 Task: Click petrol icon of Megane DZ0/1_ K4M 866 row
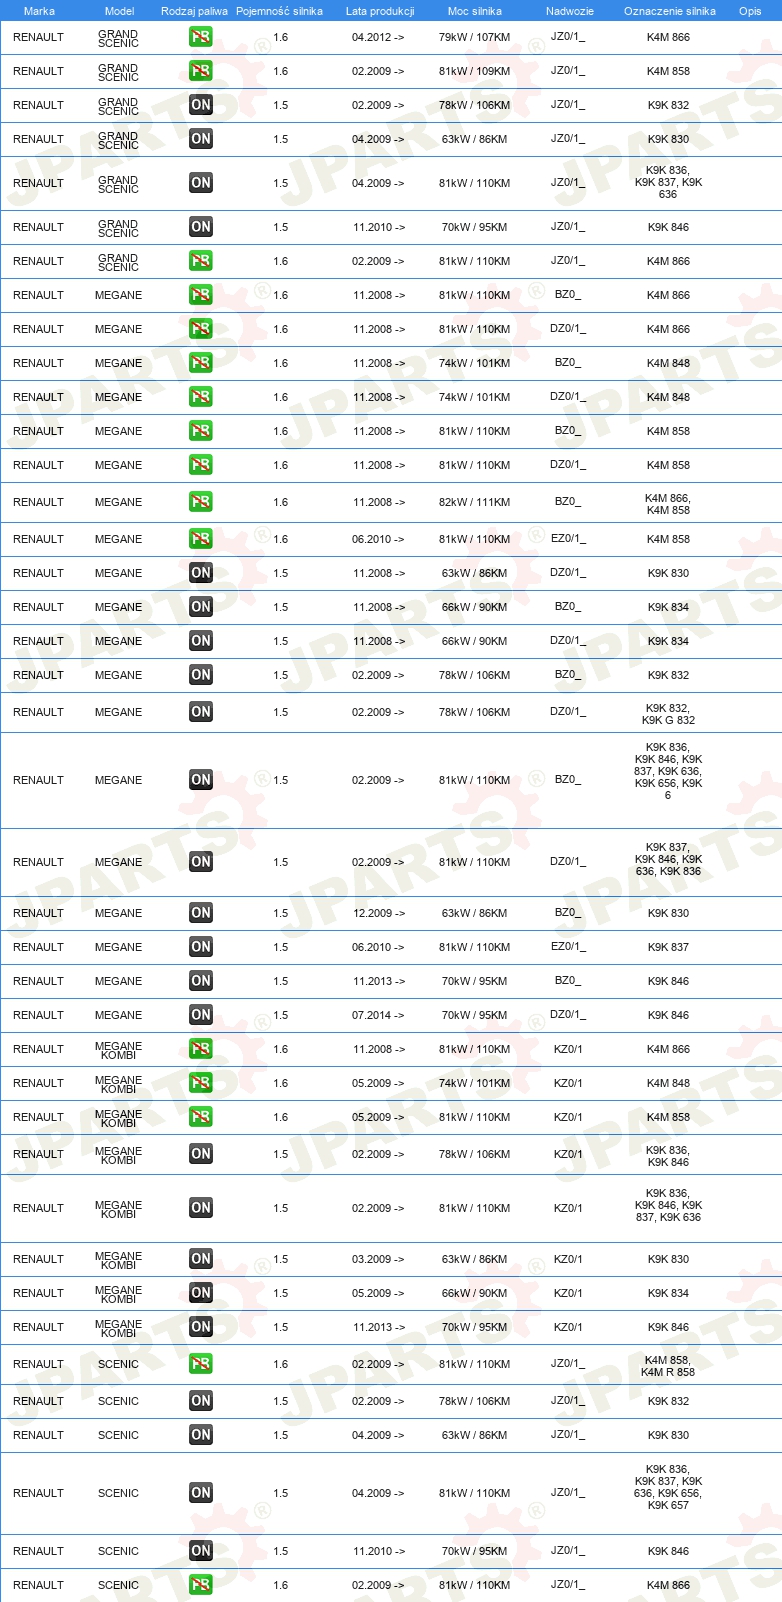[201, 329]
